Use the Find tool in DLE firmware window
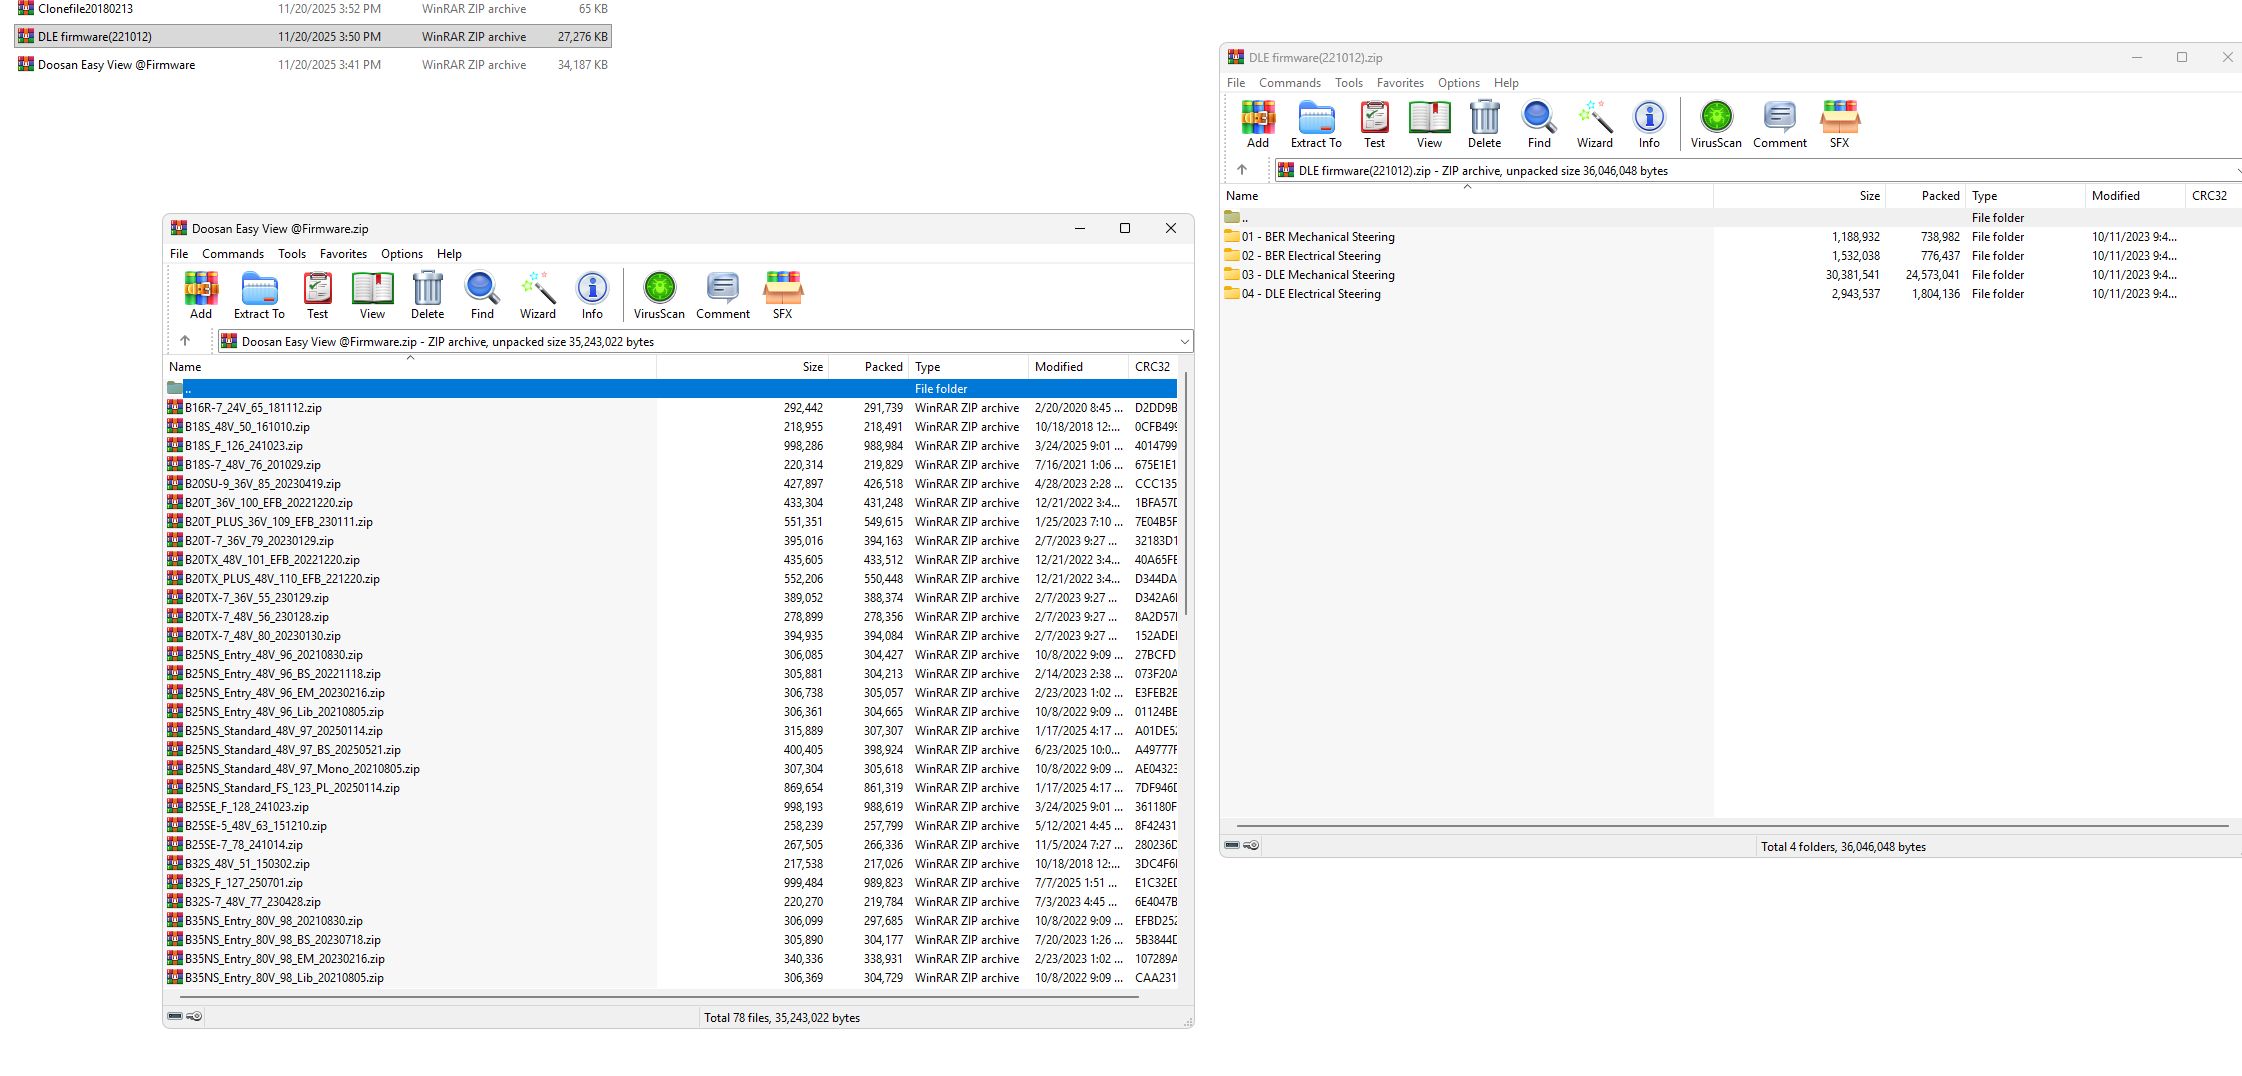The image size is (2242, 1076). pyautogui.click(x=1538, y=122)
